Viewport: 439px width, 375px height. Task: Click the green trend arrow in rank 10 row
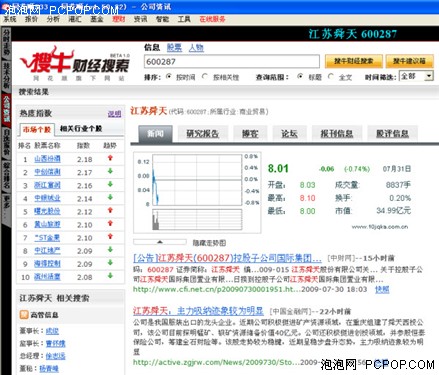(x=110, y=276)
